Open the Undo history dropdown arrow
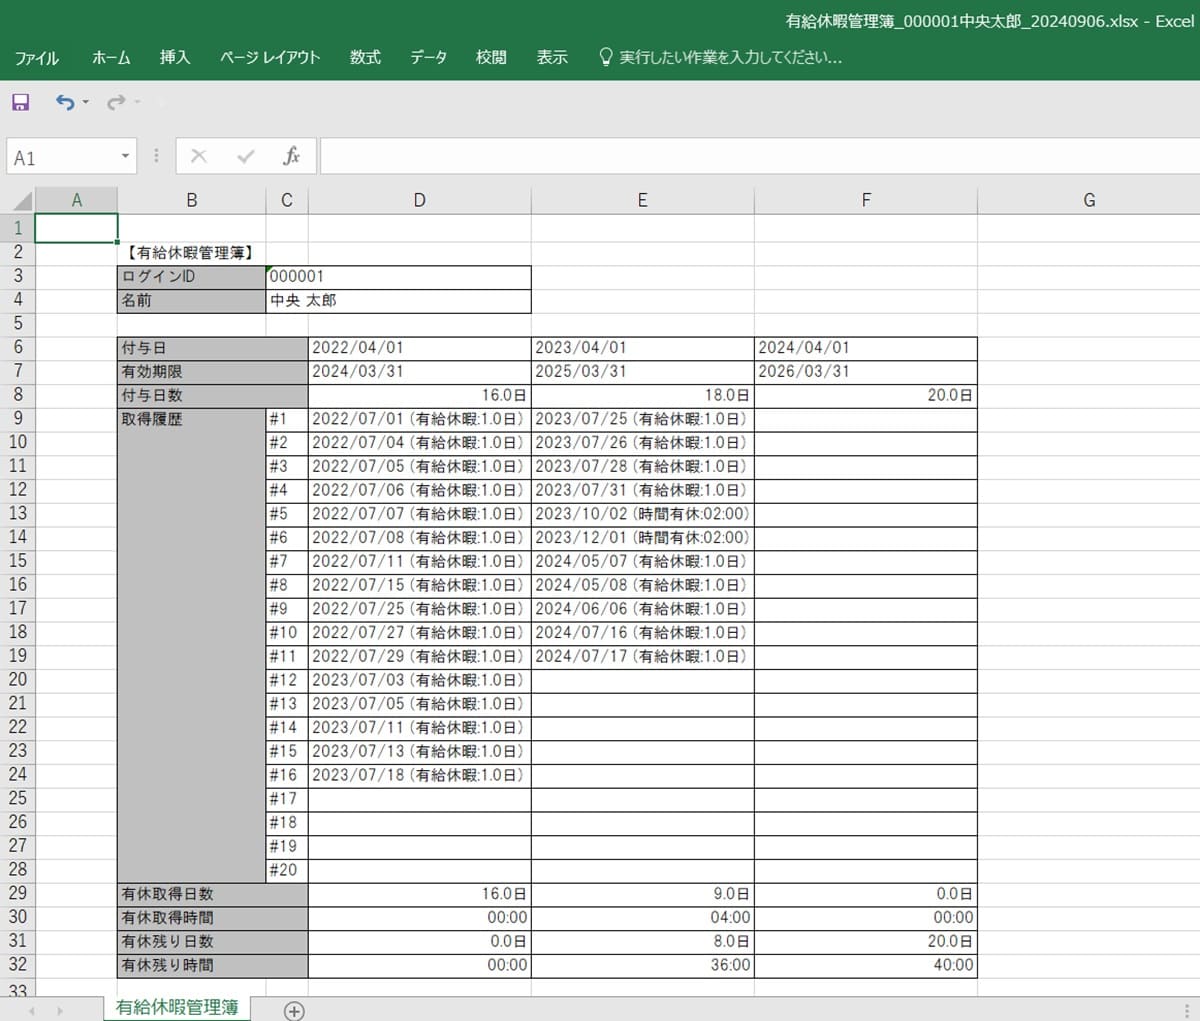Viewport: 1200px width, 1021px height. [x=86, y=102]
